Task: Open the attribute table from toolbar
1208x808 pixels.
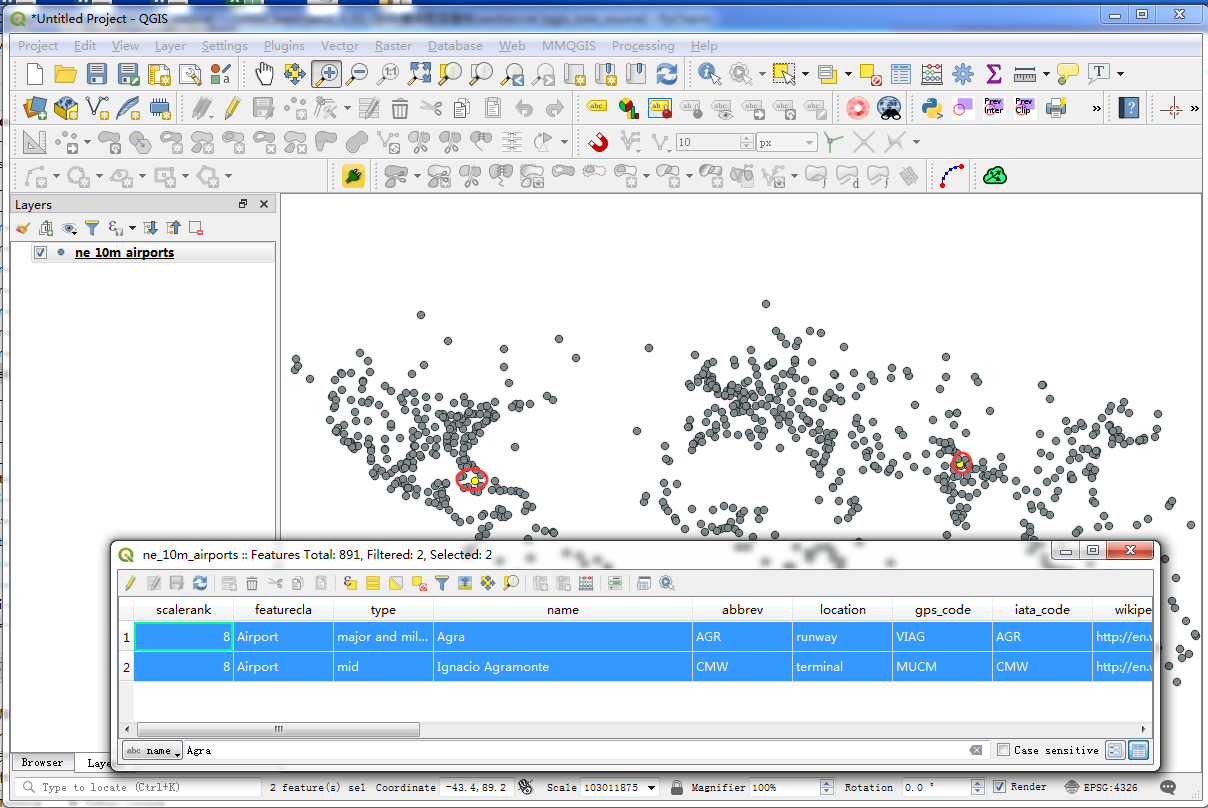Action: pyautogui.click(x=901, y=73)
